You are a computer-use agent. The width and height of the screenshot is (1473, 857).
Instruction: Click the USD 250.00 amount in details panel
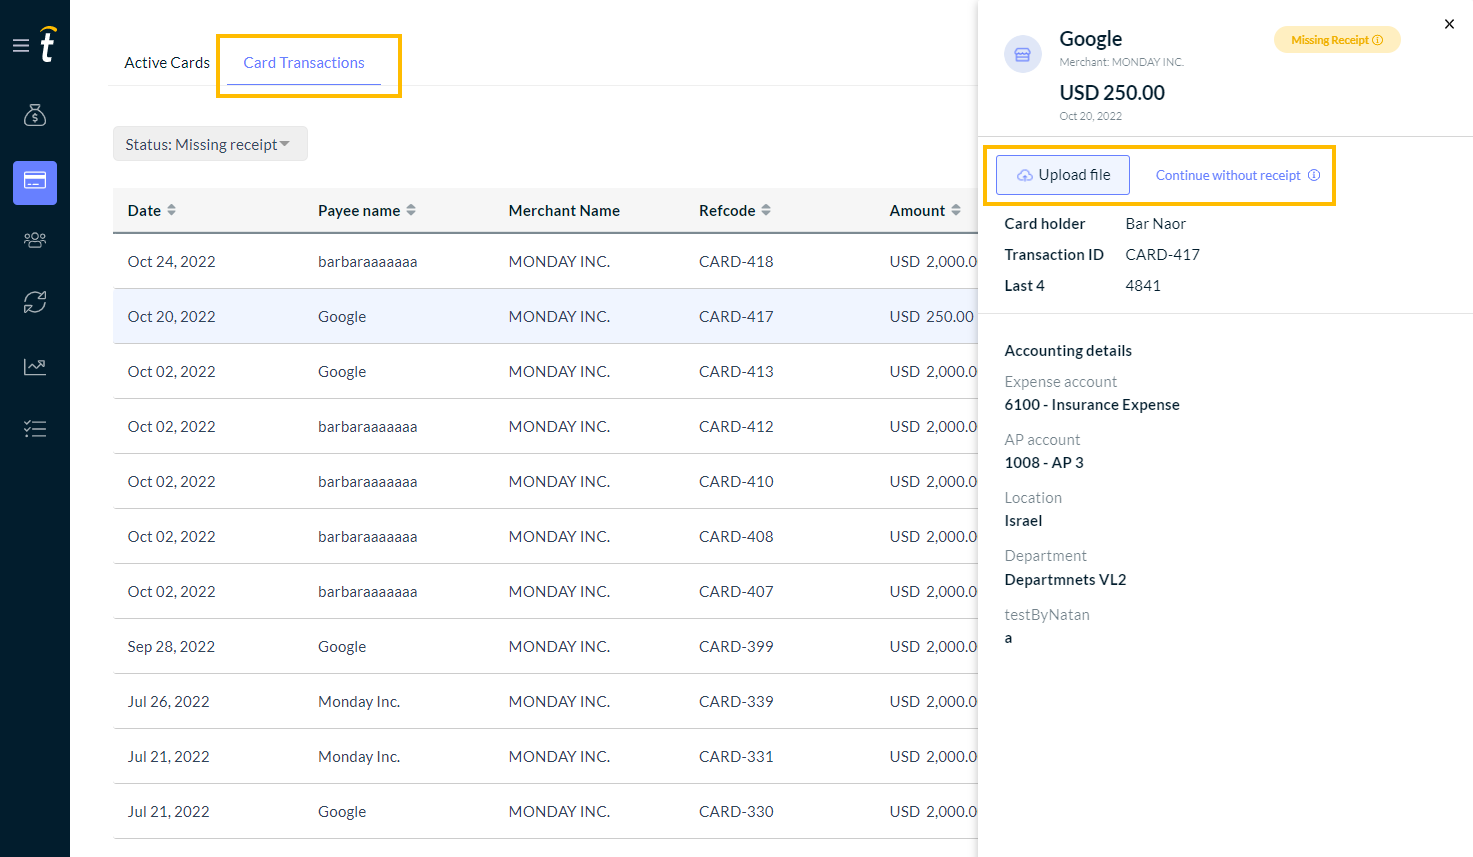click(1112, 92)
